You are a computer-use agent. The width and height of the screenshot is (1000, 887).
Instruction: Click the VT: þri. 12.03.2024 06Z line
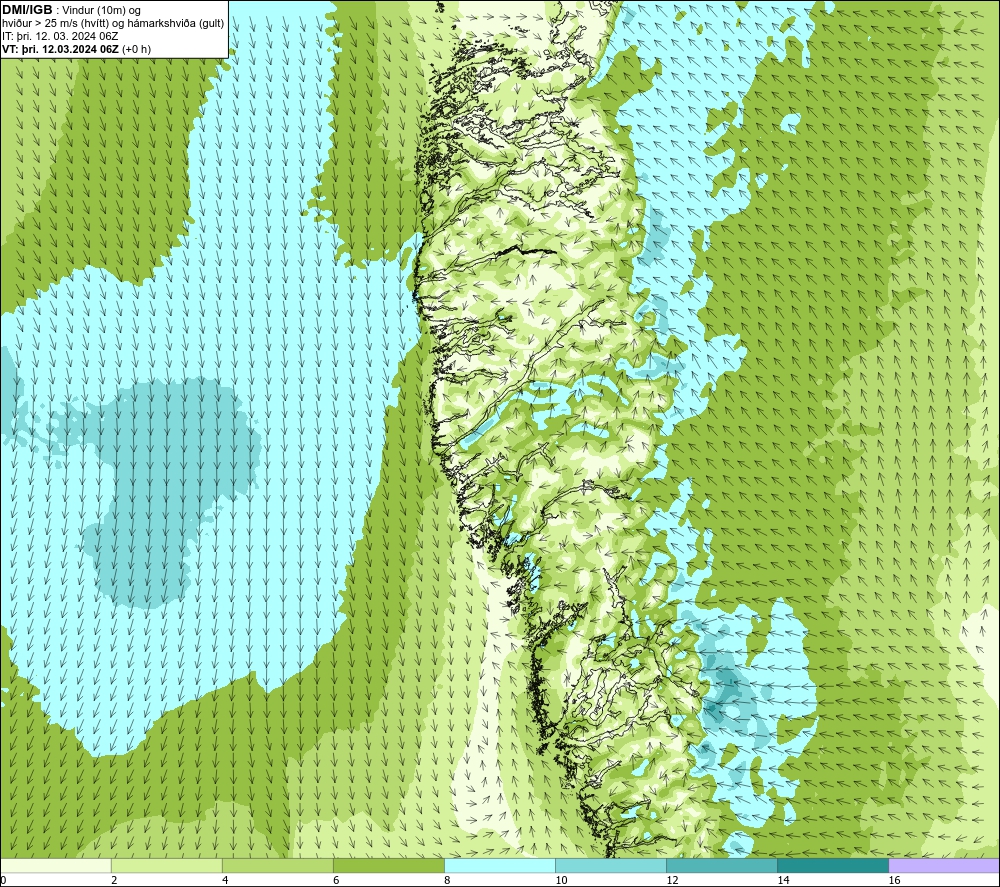pos(77,48)
